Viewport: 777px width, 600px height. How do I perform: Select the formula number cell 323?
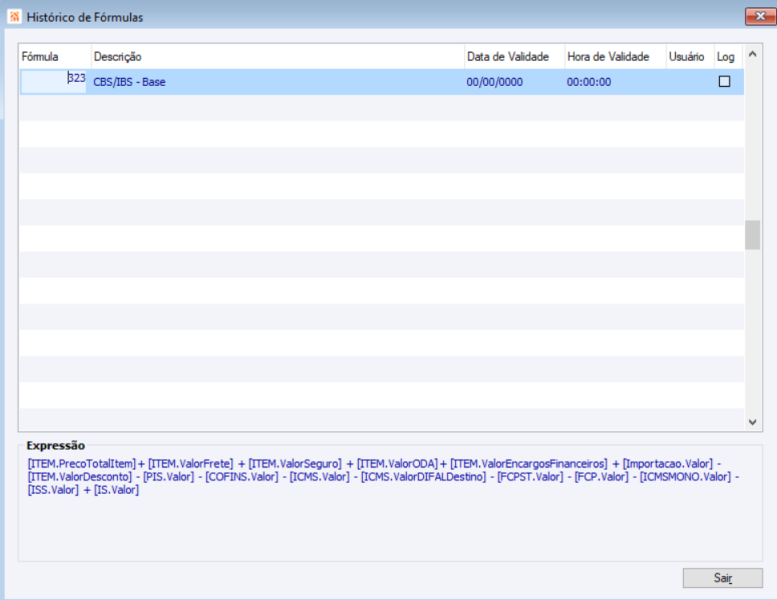tap(54, 81)
